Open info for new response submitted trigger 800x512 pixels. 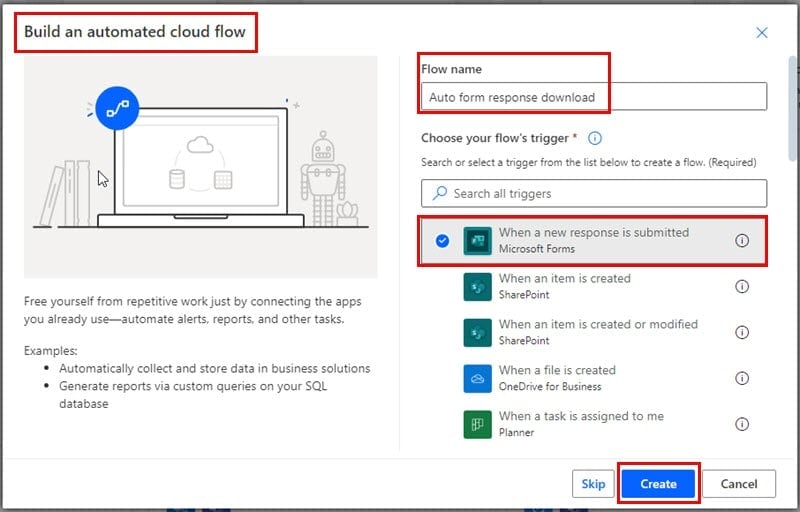pyautogui.click(x=742, y=241)
